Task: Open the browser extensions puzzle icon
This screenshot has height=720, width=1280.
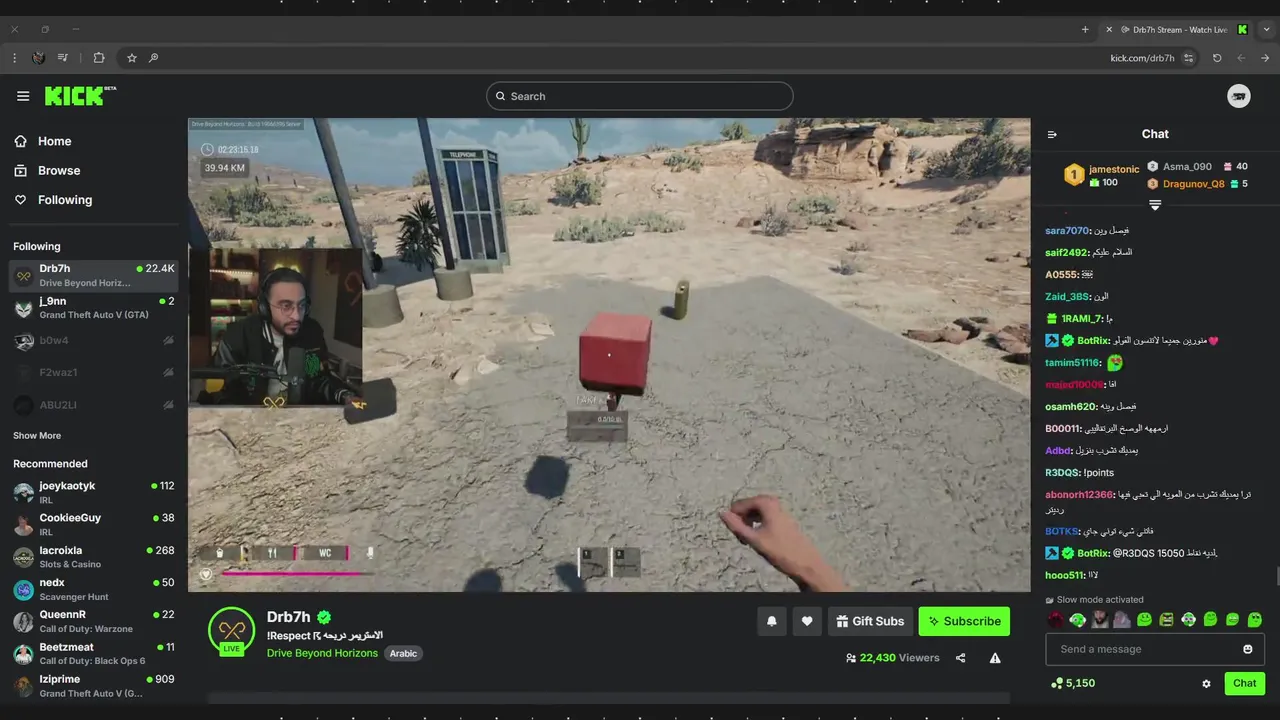Action: (x=99, y=58)
